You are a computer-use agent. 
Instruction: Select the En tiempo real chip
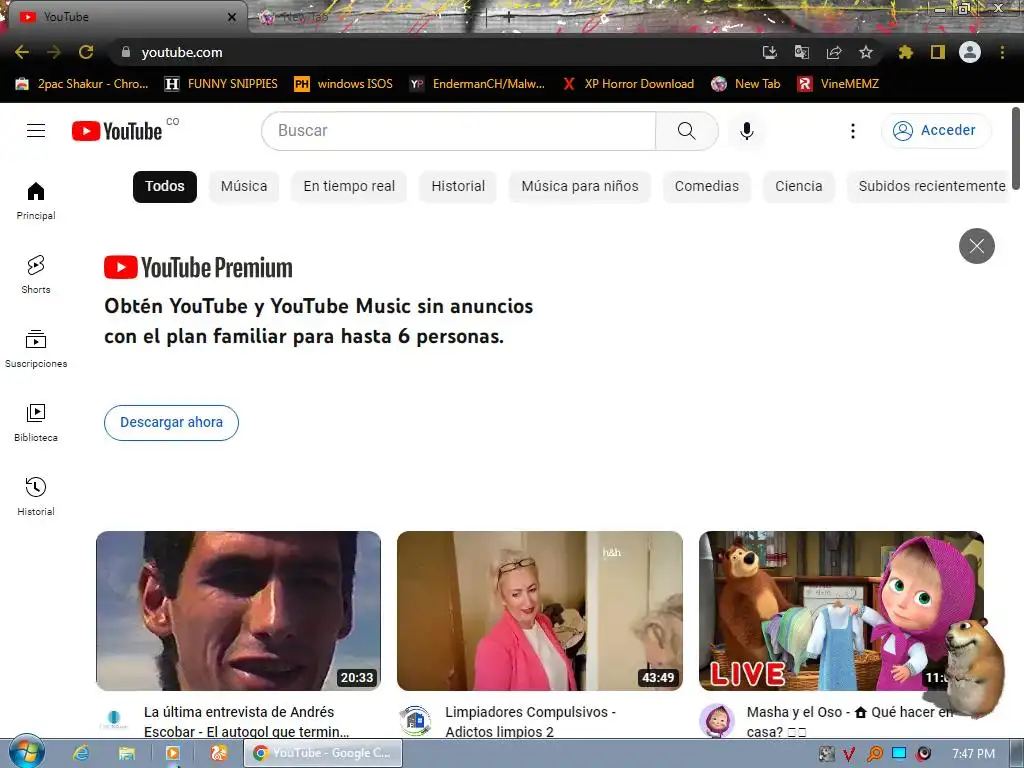pyautogui.click(x=349, y=187)
